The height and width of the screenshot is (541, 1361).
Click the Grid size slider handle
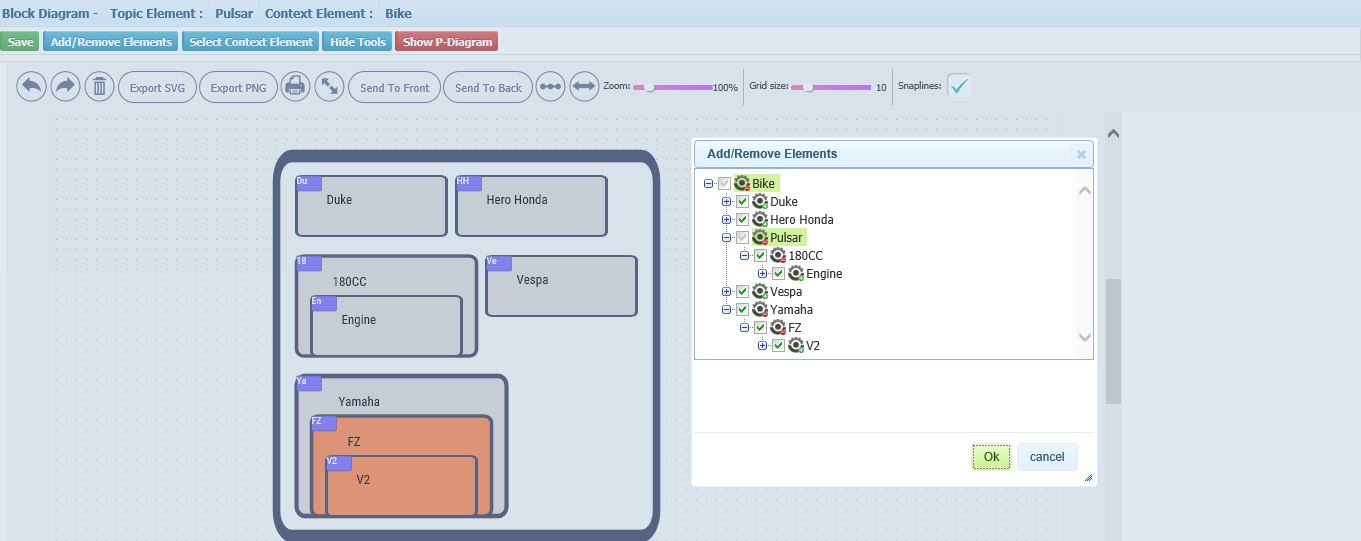point(808,87)
